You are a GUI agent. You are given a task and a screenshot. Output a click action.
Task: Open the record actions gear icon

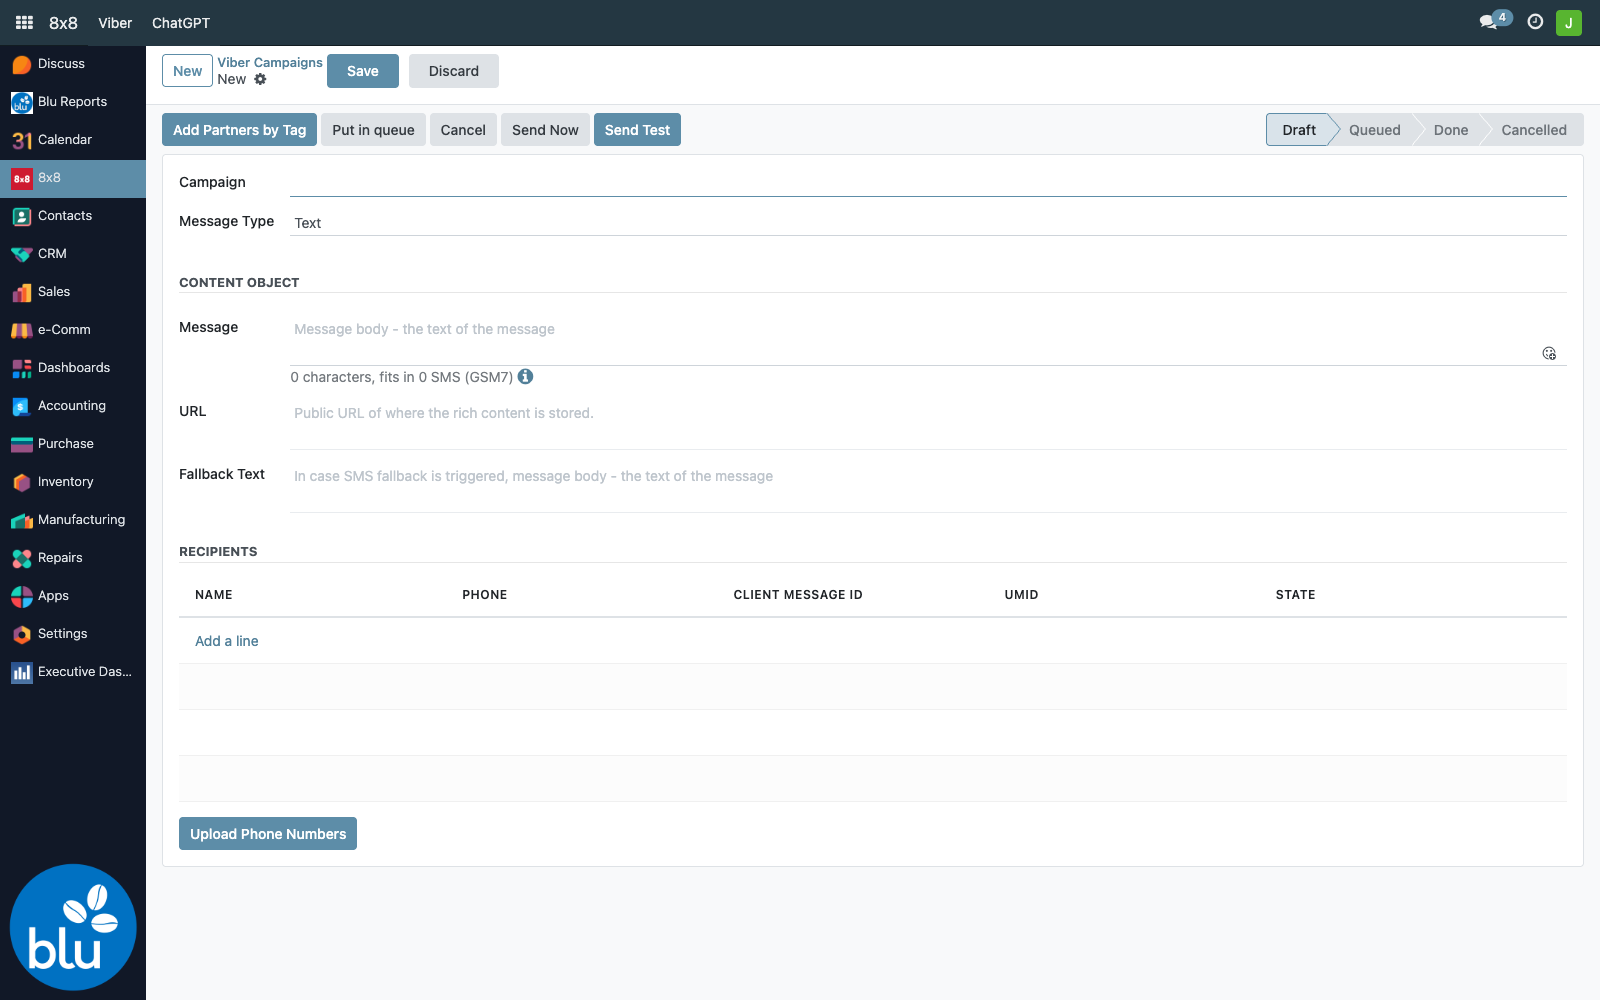[x=260, y=80]
